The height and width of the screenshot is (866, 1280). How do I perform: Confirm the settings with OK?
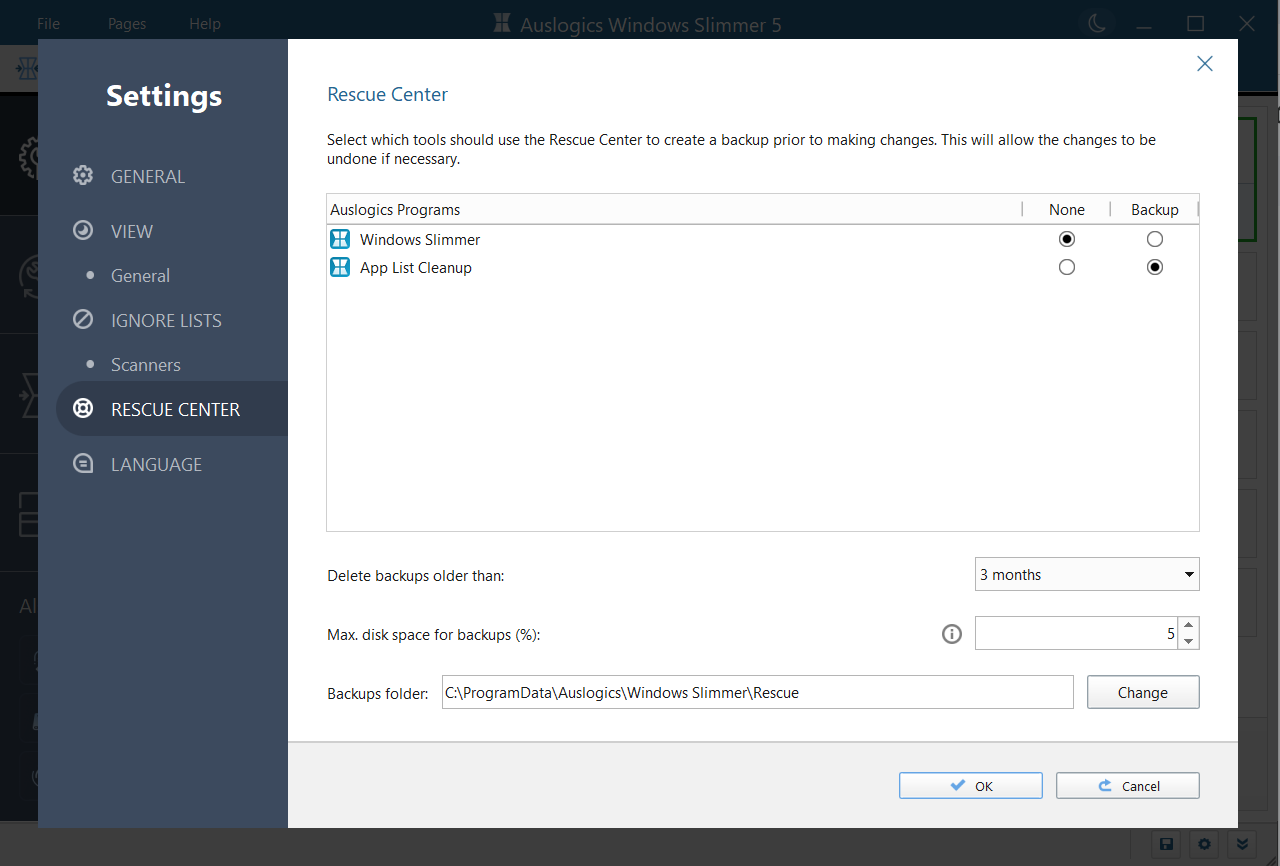pos(970,786)
